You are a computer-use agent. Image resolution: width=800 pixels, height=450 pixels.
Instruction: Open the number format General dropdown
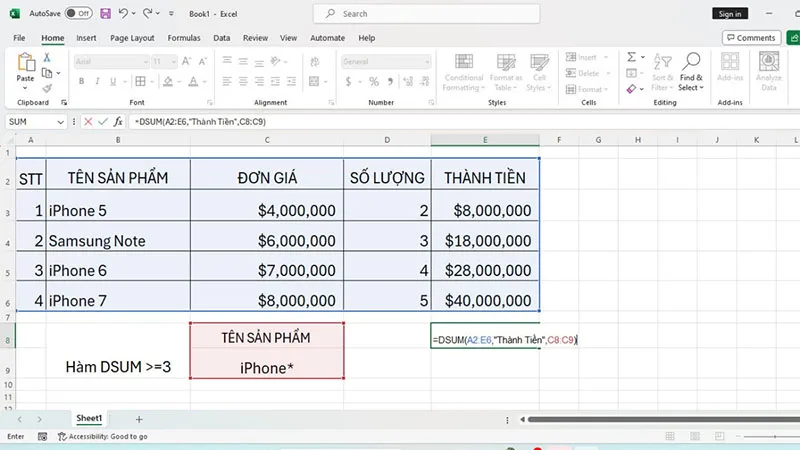click(x=427, y=62)
